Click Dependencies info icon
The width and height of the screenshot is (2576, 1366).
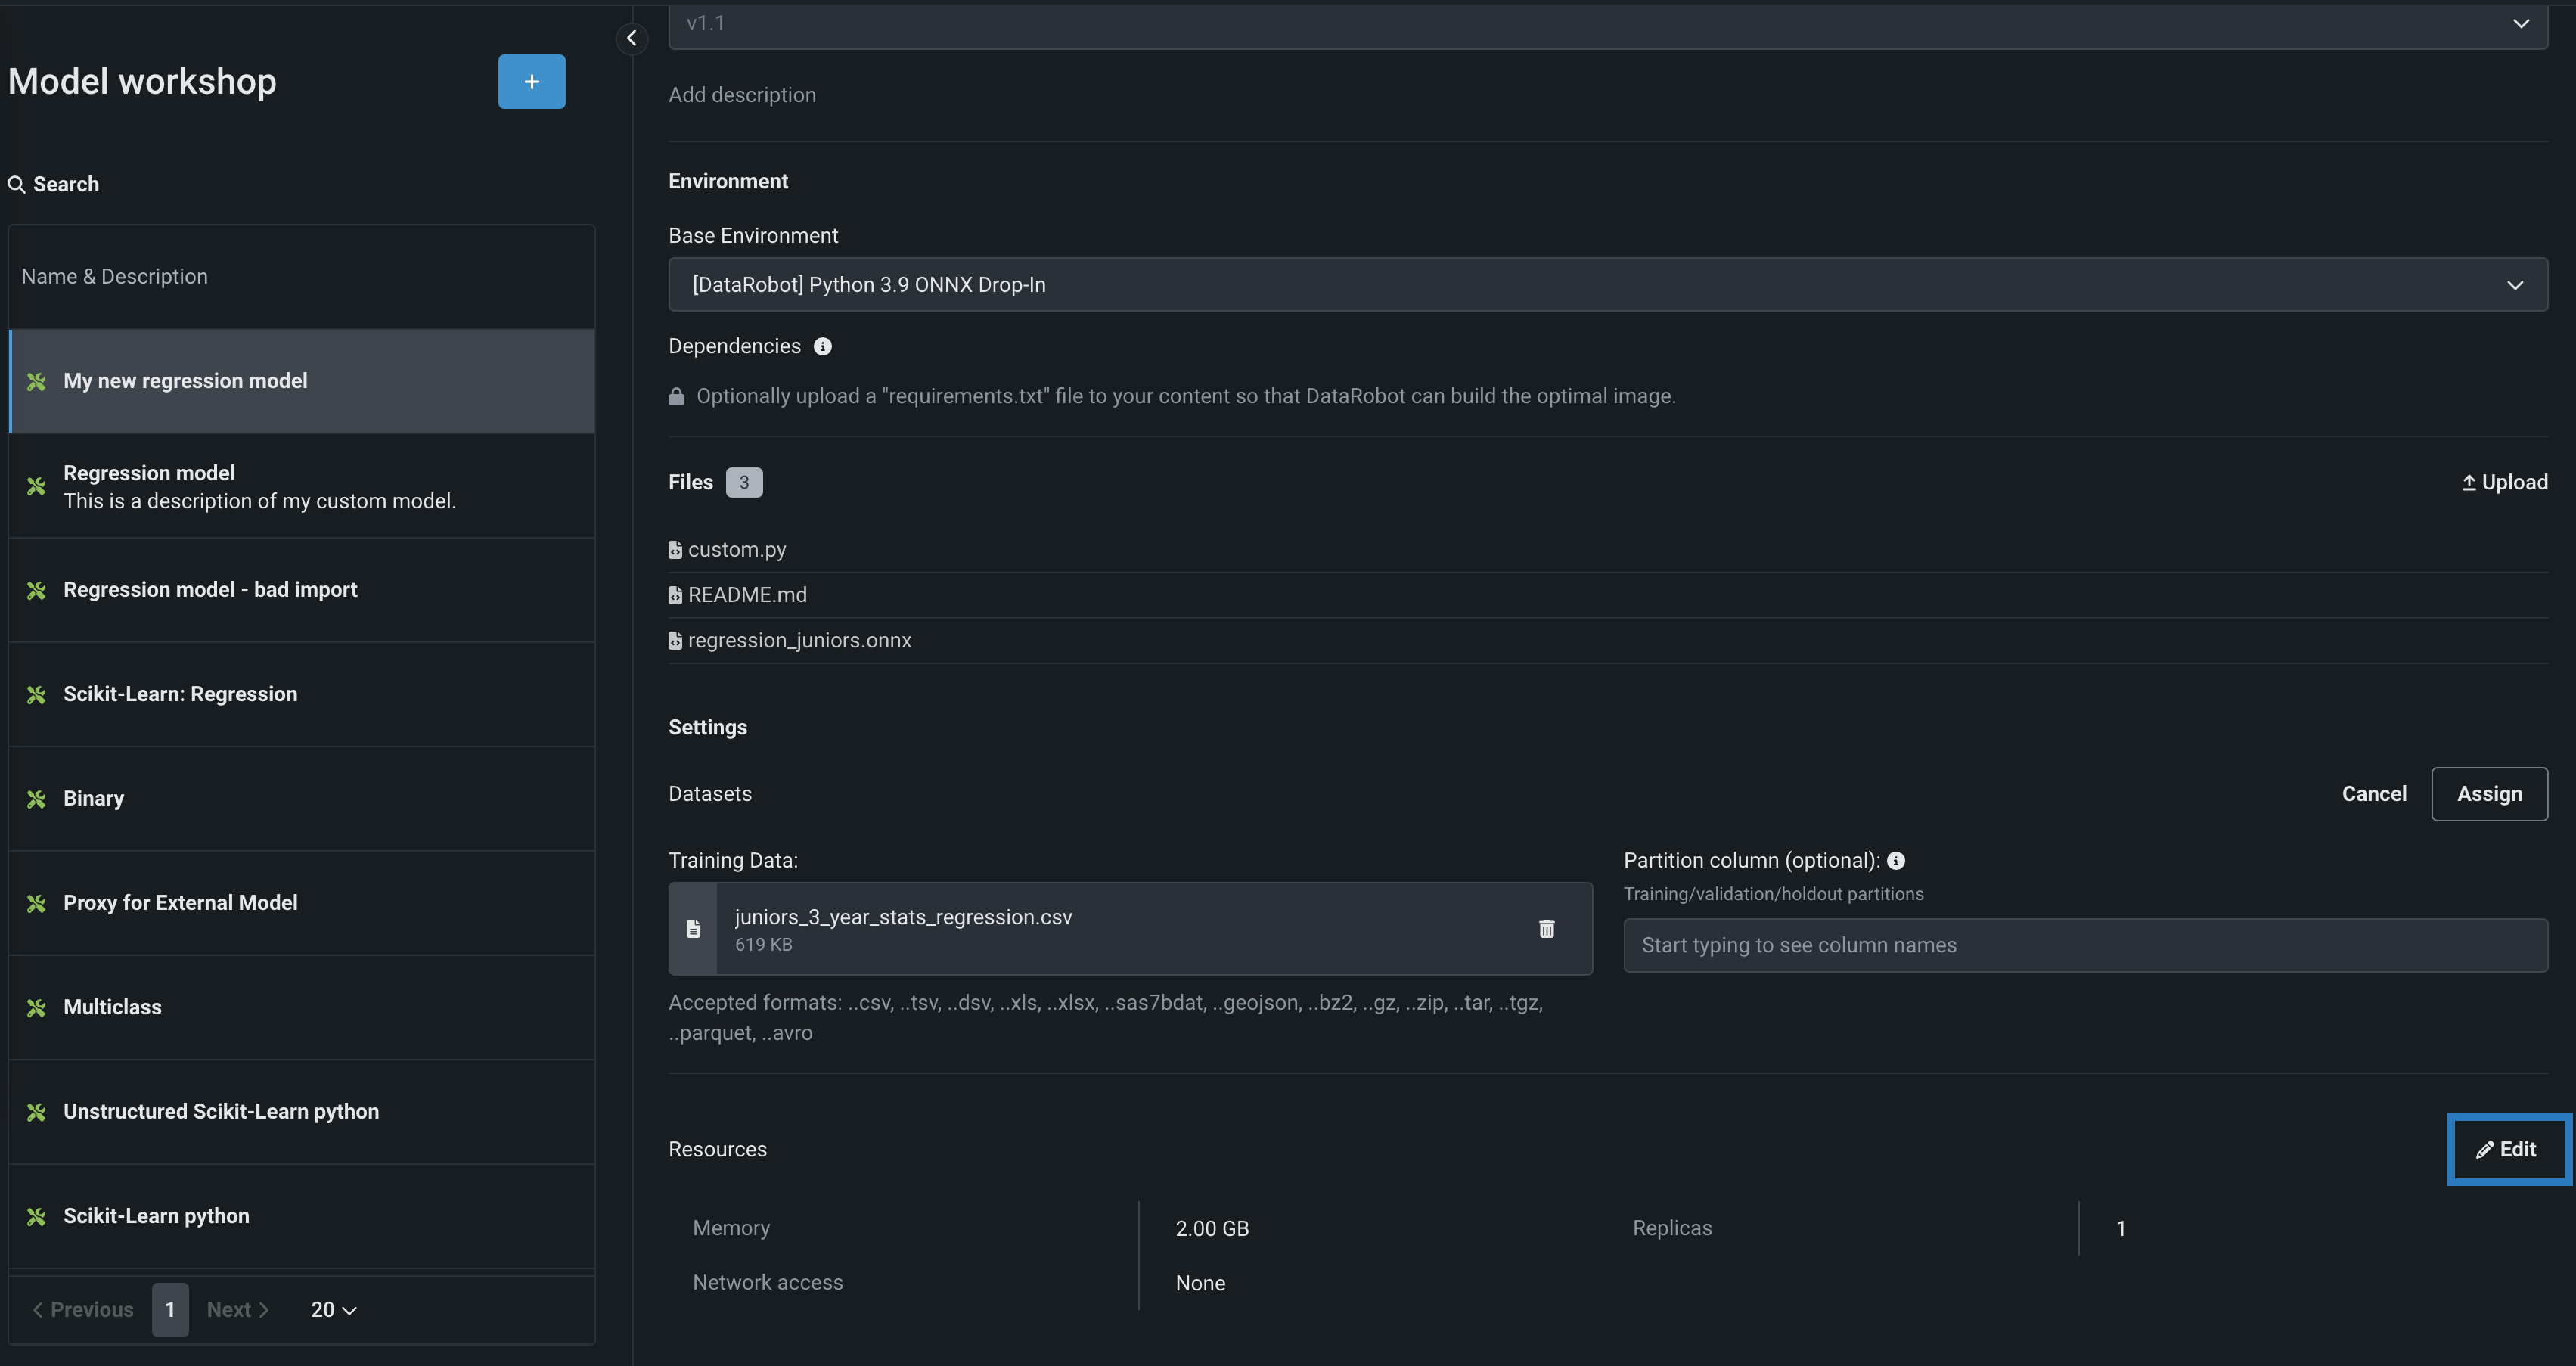pyautogui.click(x=822, y=347)
